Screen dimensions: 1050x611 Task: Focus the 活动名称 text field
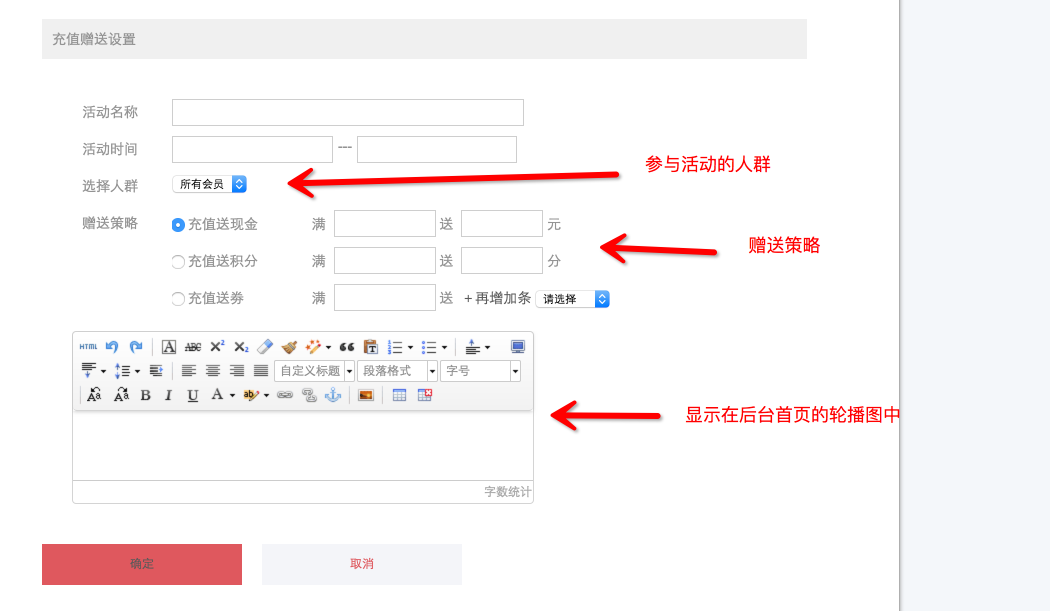348,112
